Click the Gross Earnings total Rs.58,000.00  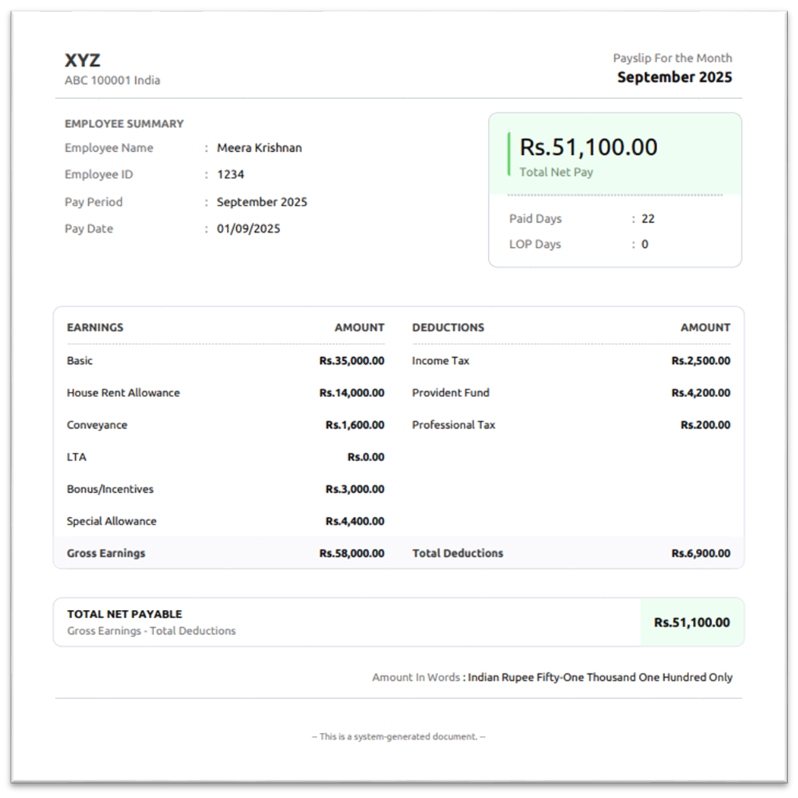click(x=351, y=553)
